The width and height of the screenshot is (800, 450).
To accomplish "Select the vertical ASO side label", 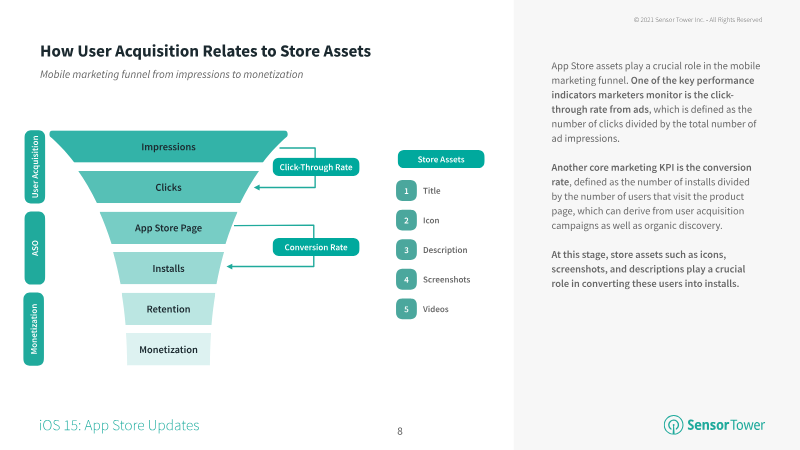I will pyautogui.click(x=34, y=246).
